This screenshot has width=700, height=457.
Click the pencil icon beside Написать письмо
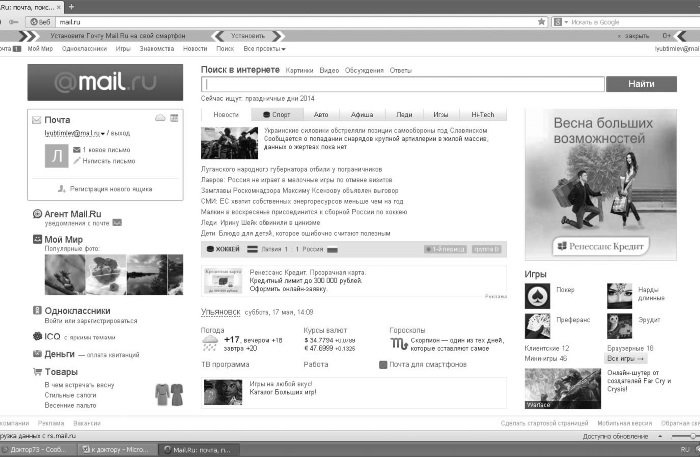tap(77, 161)
